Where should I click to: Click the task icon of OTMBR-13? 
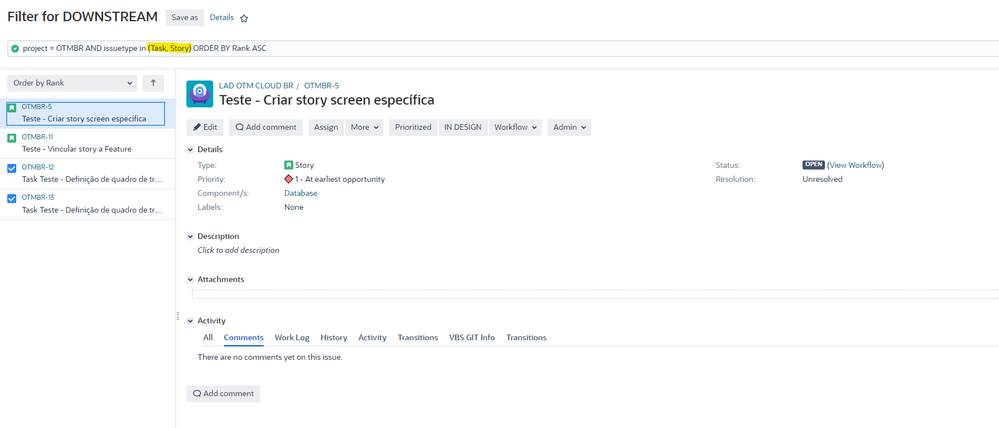pyautogui.click(x=11, y=199)
